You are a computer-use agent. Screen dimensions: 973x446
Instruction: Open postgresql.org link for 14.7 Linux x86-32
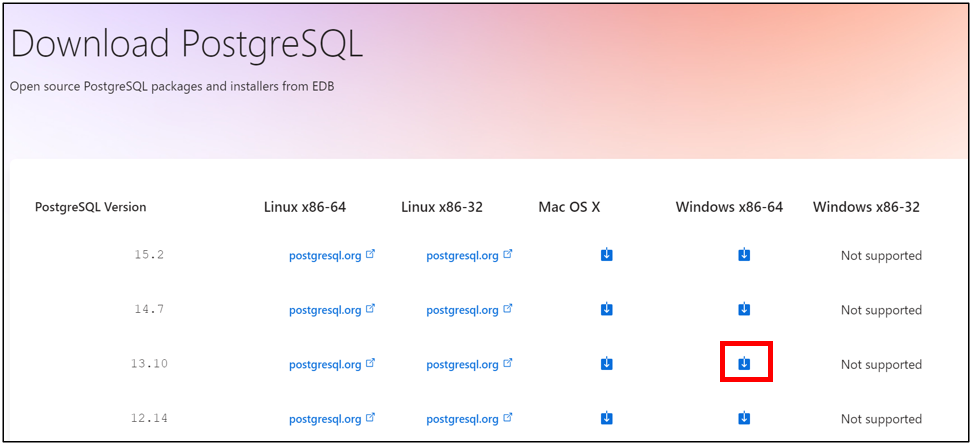click(469, 310)
